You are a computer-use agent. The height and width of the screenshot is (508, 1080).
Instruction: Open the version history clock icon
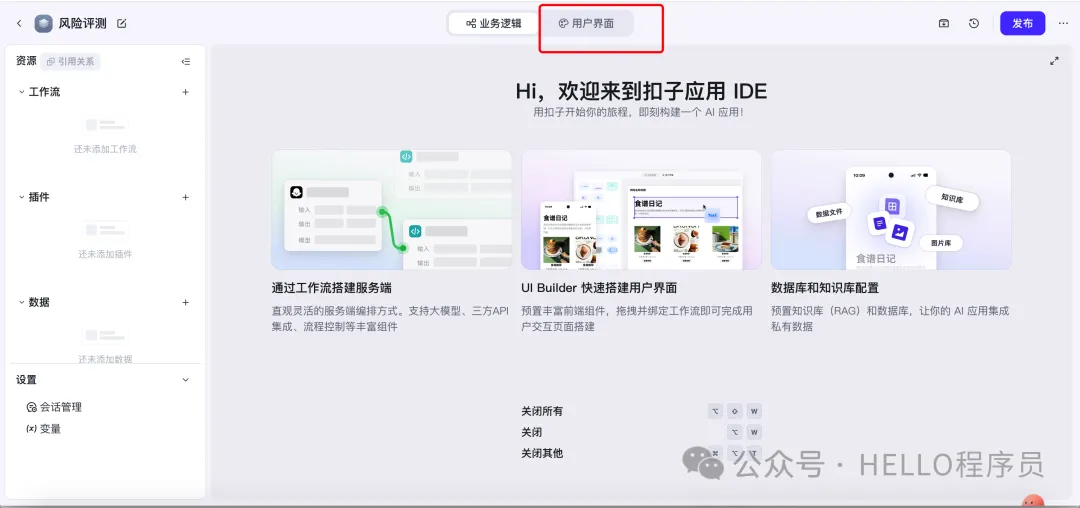click(973, 23)
